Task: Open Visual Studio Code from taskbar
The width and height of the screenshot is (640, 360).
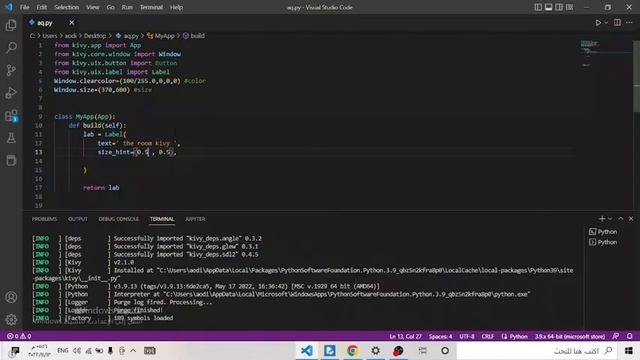Action: 307,351
